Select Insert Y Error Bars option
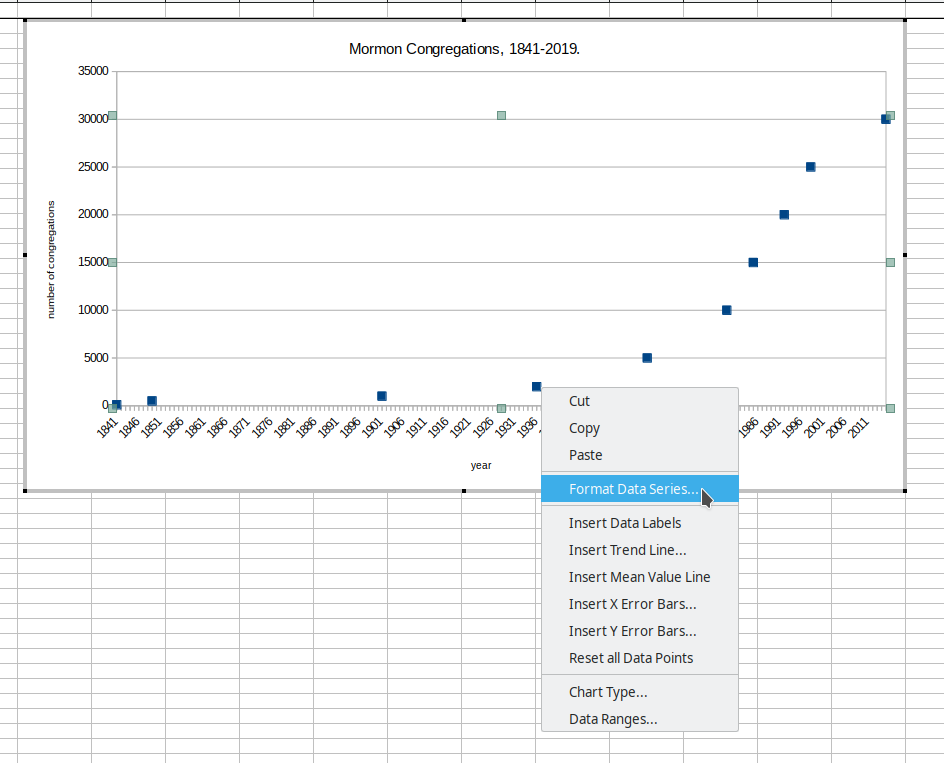Viewport: 944px width, 763px height. click(639, 631)
